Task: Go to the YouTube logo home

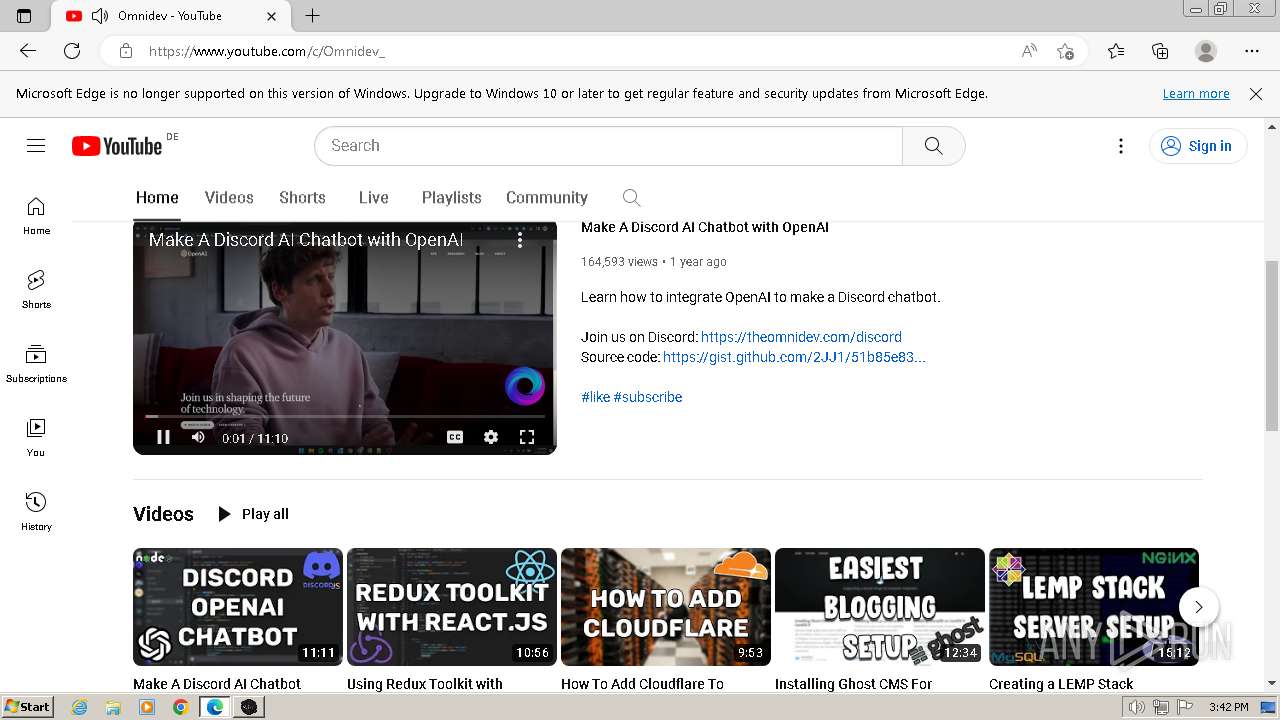Action: coord(117,146)
